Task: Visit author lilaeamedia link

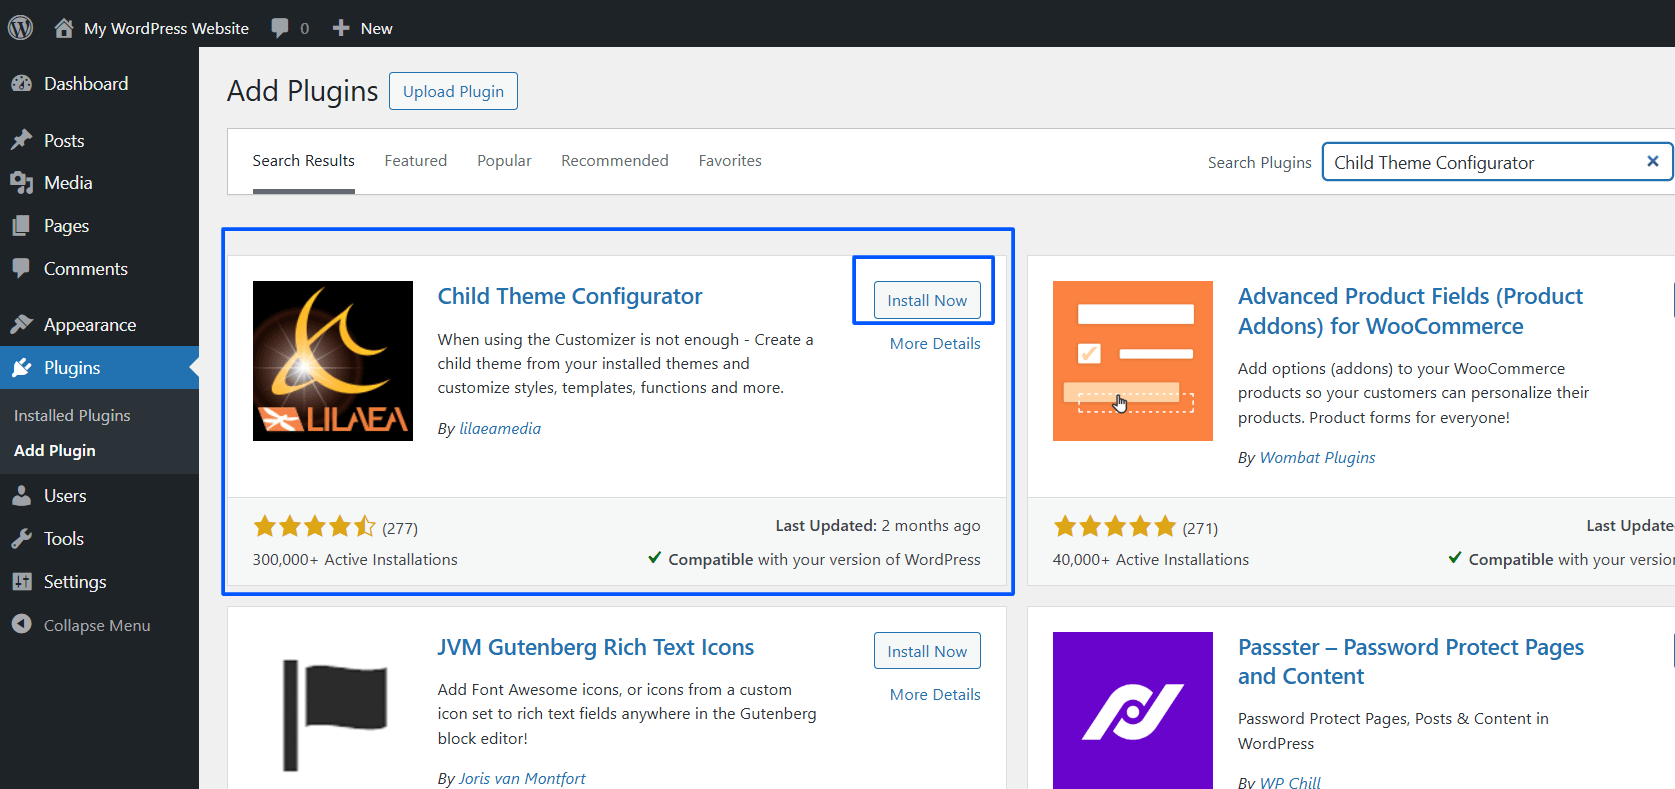Action: tap(500, 428)
